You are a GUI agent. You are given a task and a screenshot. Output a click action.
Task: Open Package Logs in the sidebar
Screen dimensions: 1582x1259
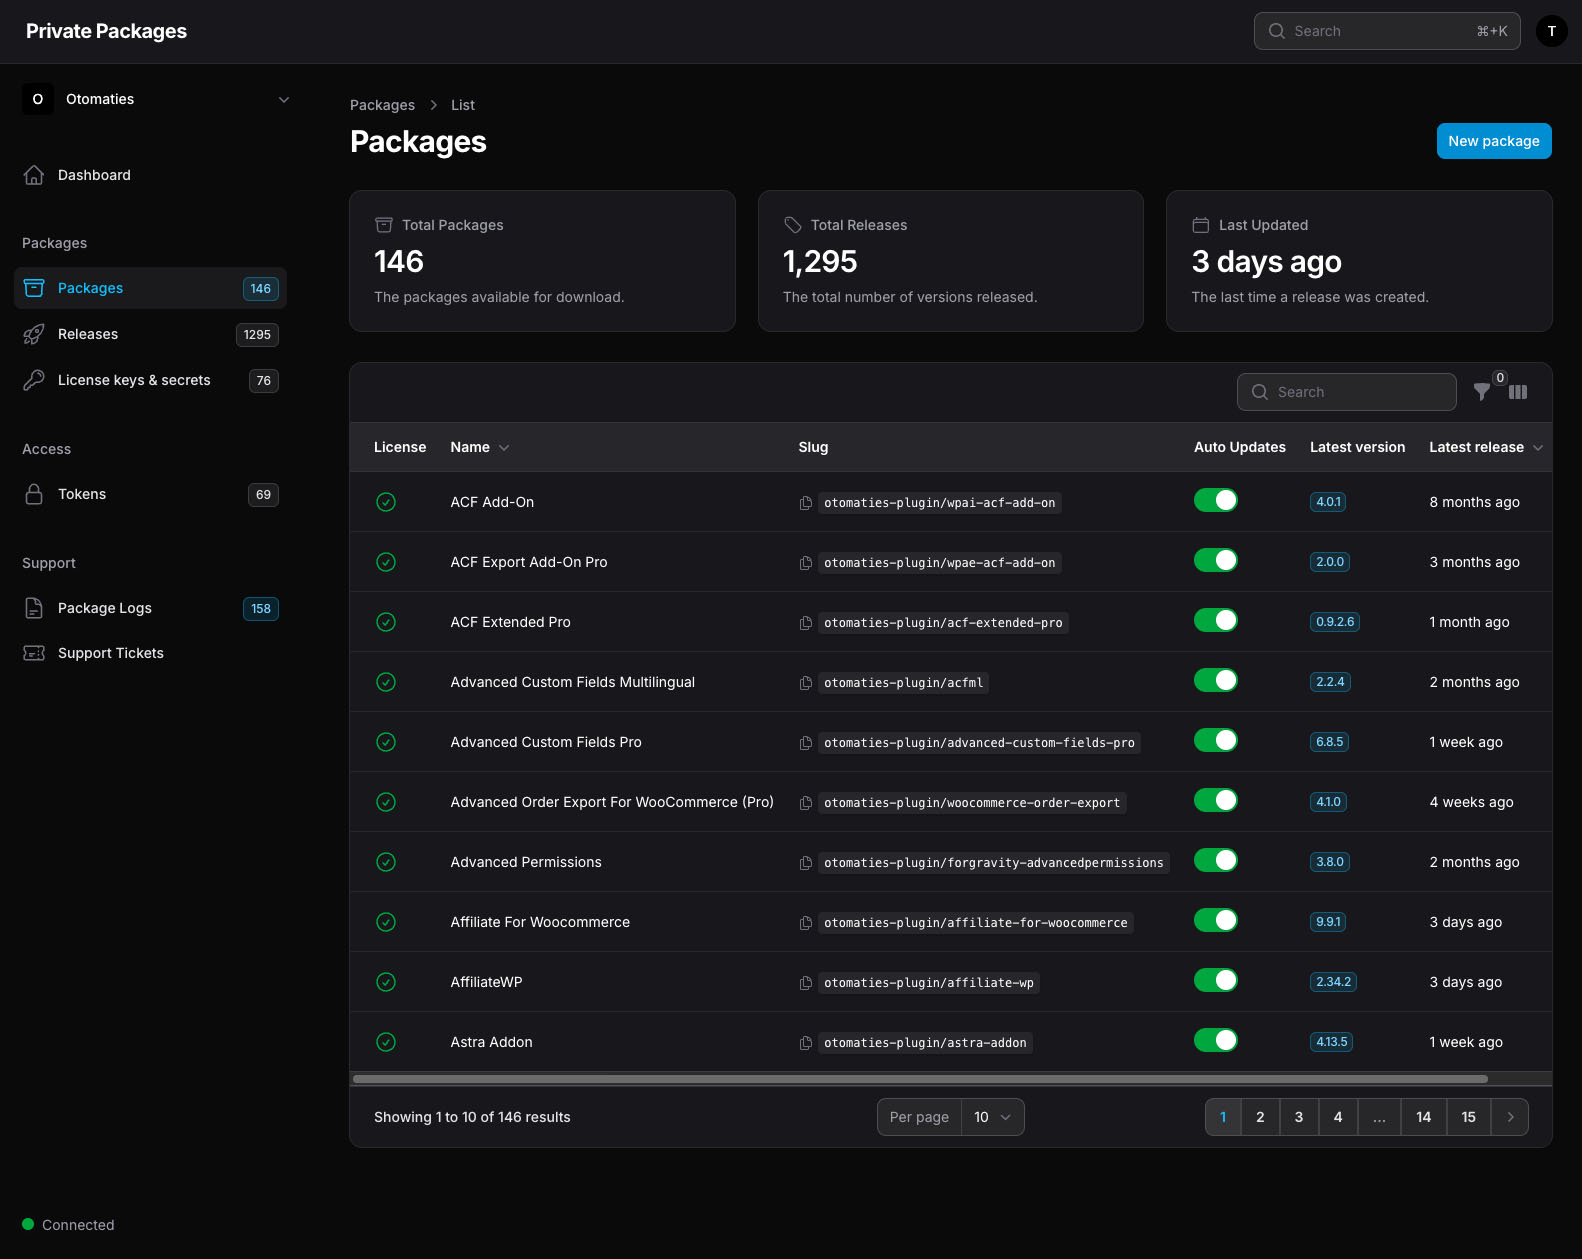pyautogui.click(x=150, y=608)
